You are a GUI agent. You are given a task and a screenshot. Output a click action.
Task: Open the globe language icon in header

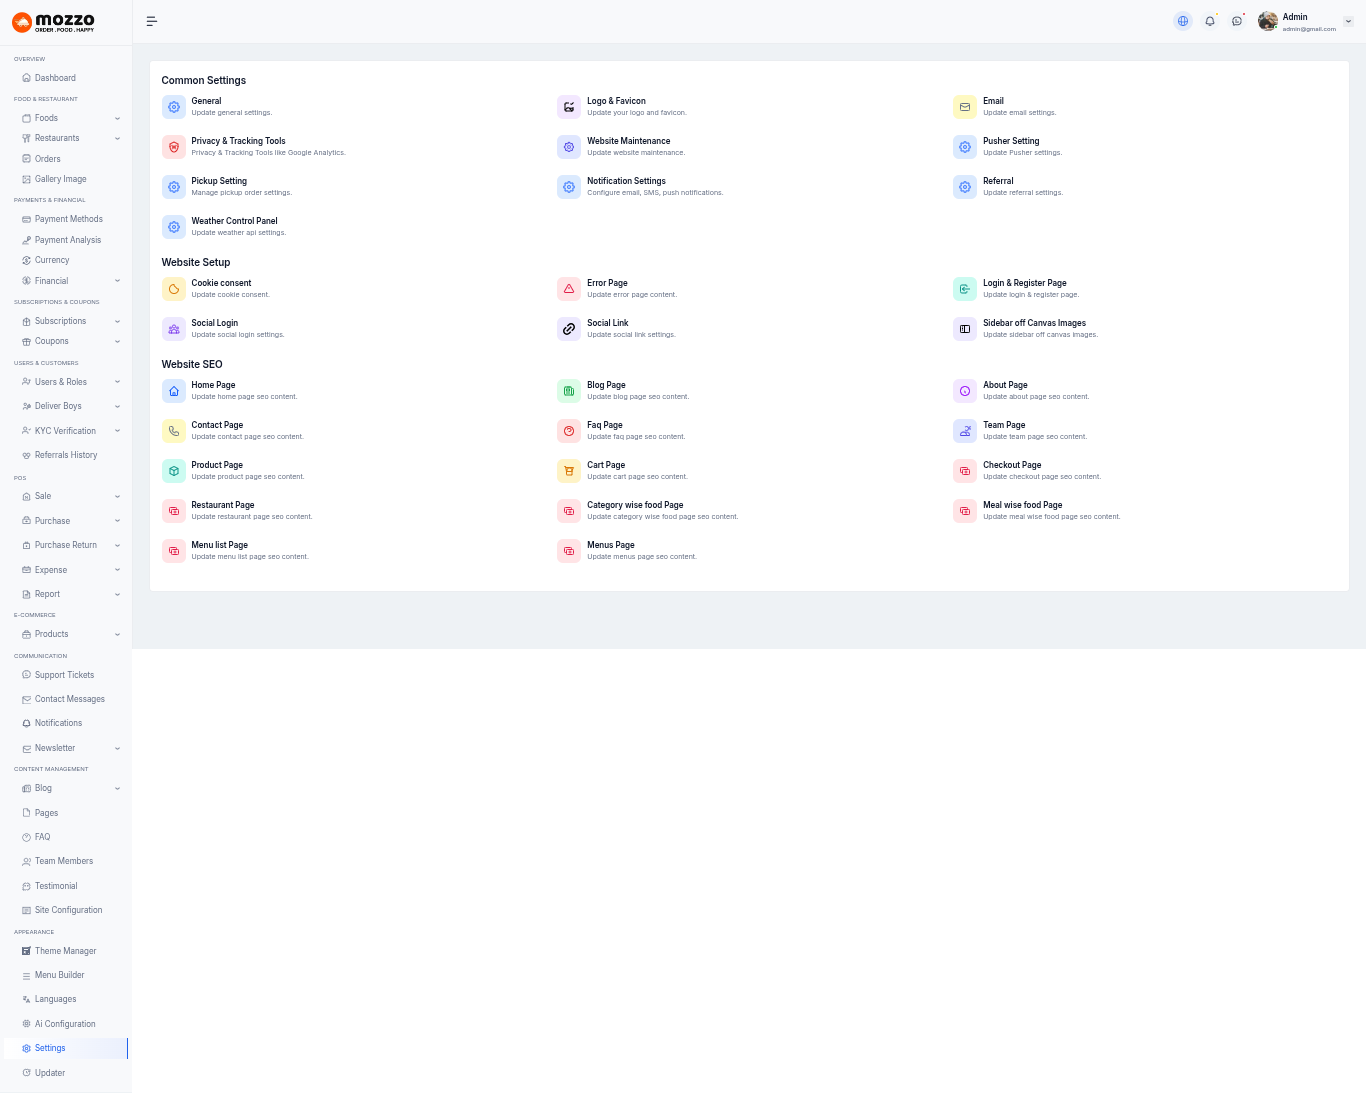coord(1183,21)
